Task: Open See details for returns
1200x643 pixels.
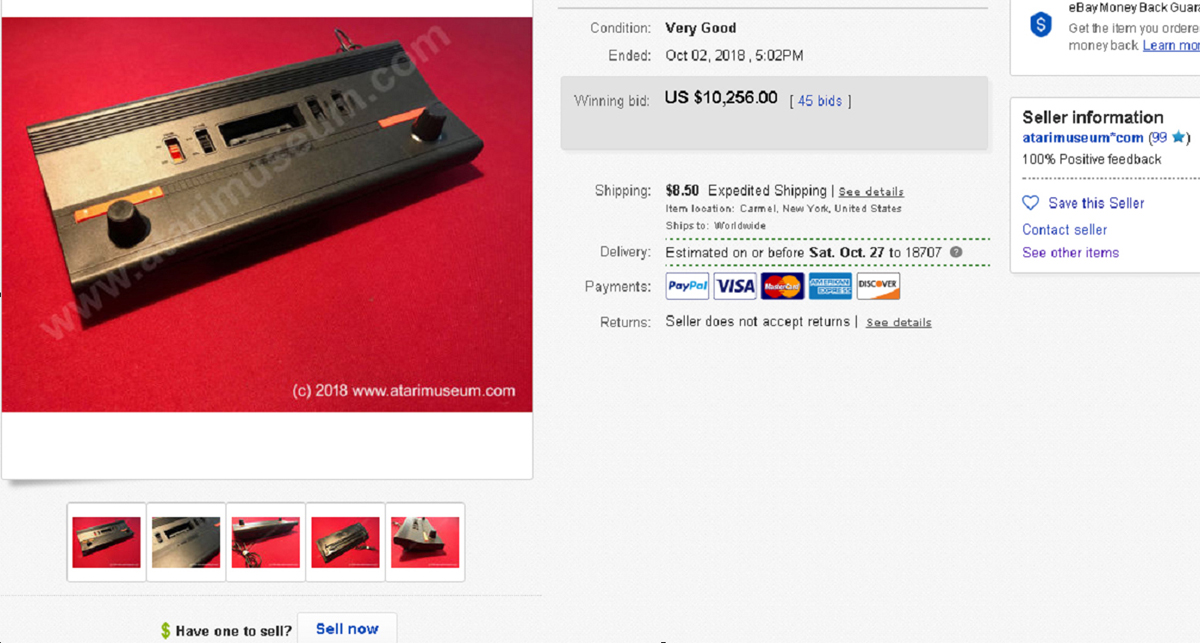Action: click(899, 323)
